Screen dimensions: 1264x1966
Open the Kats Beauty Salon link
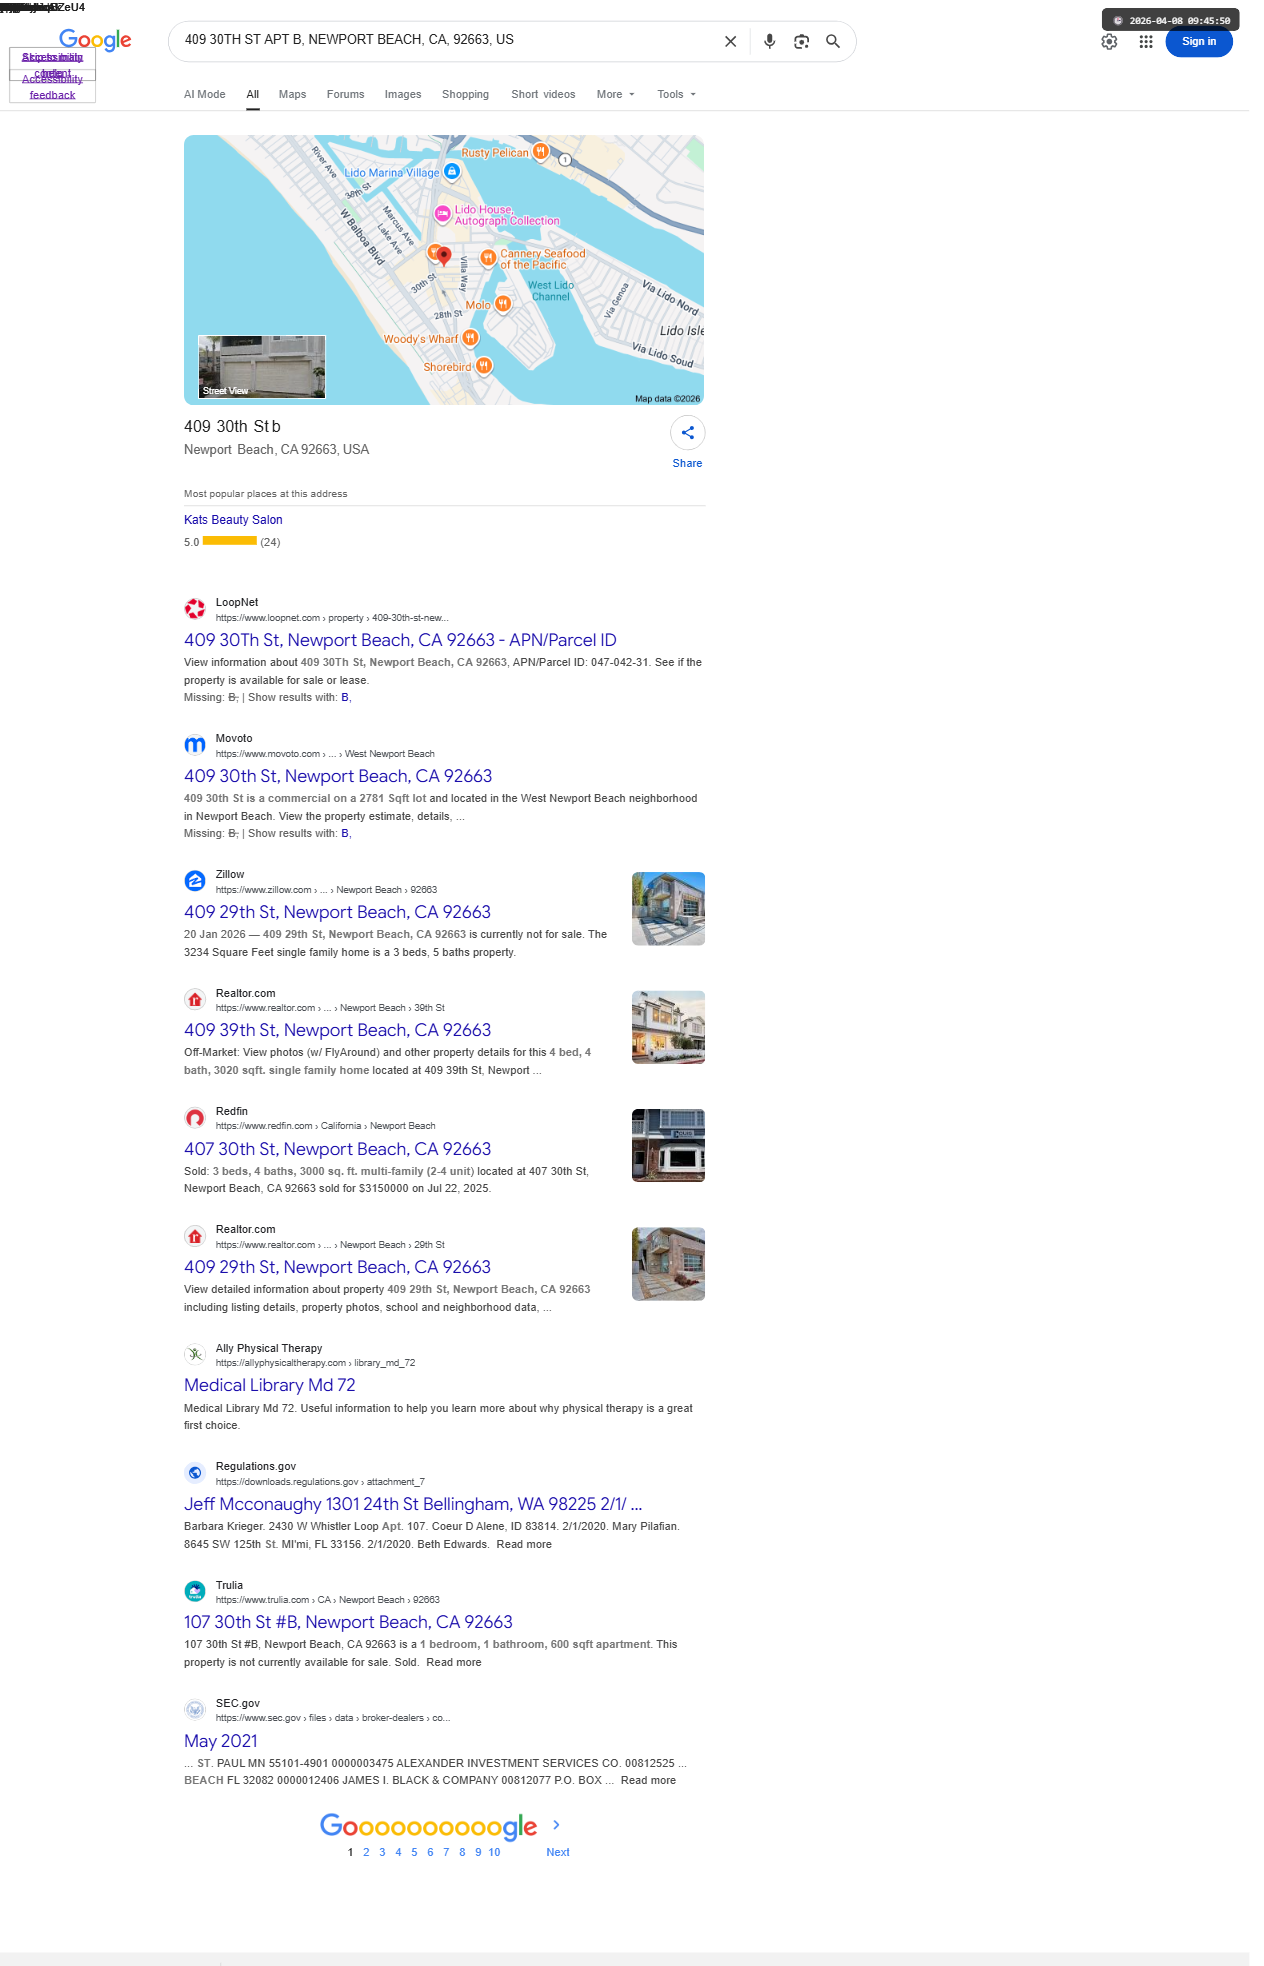(x=233, y=520)
